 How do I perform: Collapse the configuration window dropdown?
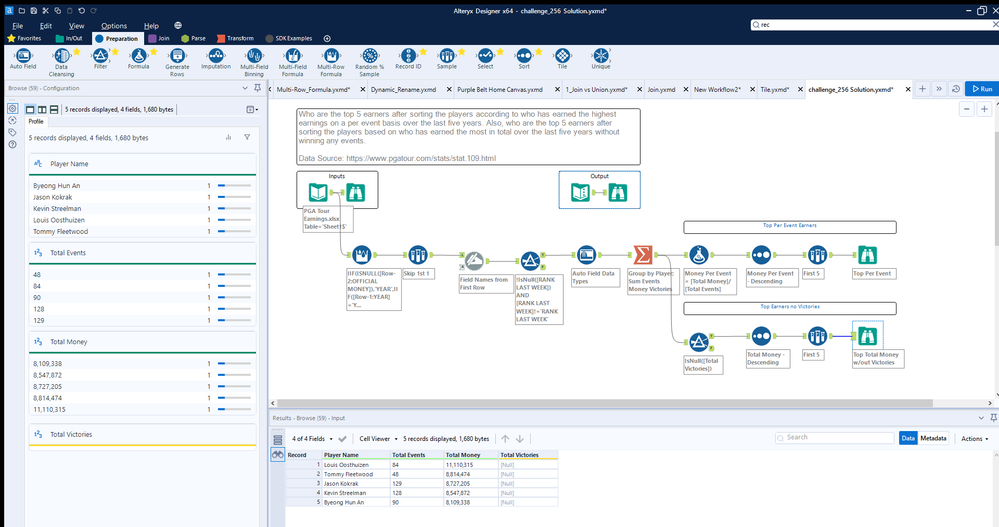pos(245,89)
